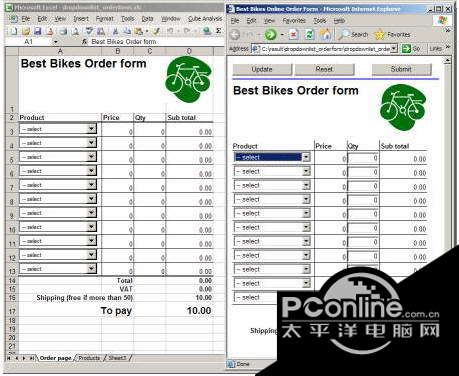The height and width of the screenshot is (376, 459).
Task: Open Favorites star in Internet Explorer toolbar
Action: (392, 34)
